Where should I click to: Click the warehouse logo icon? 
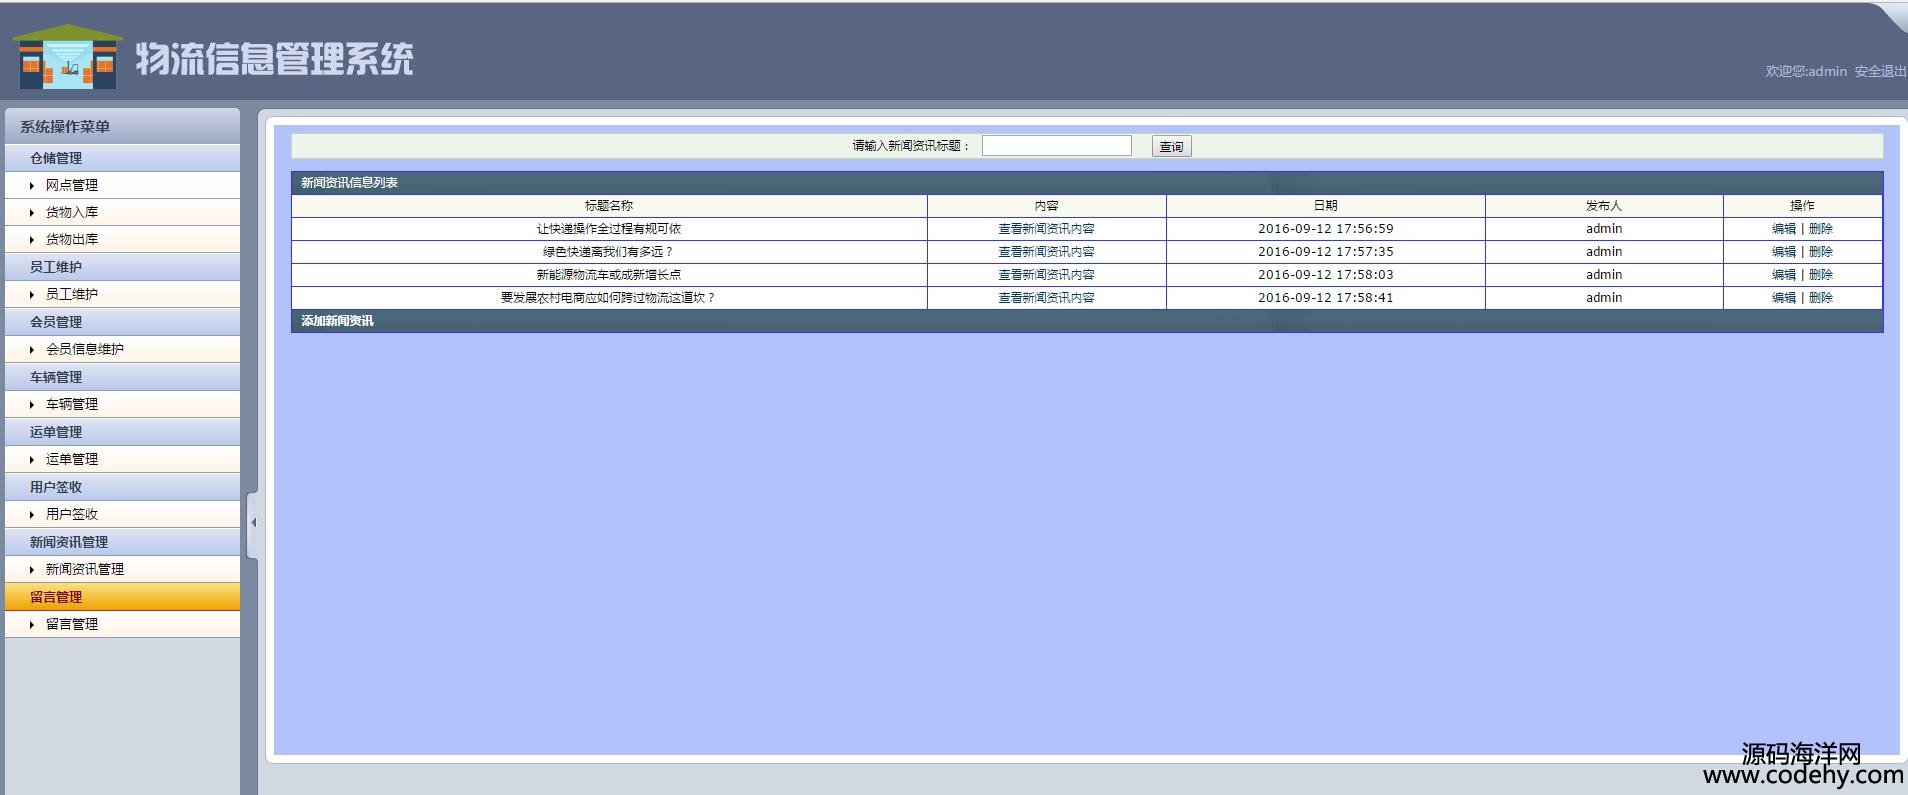(67, 57)
